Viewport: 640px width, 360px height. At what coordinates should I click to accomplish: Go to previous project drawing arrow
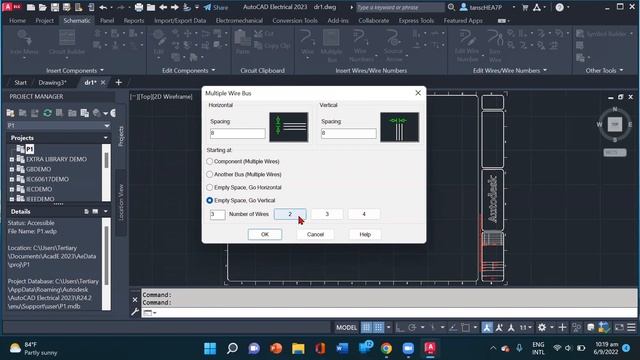click(163, 7)
